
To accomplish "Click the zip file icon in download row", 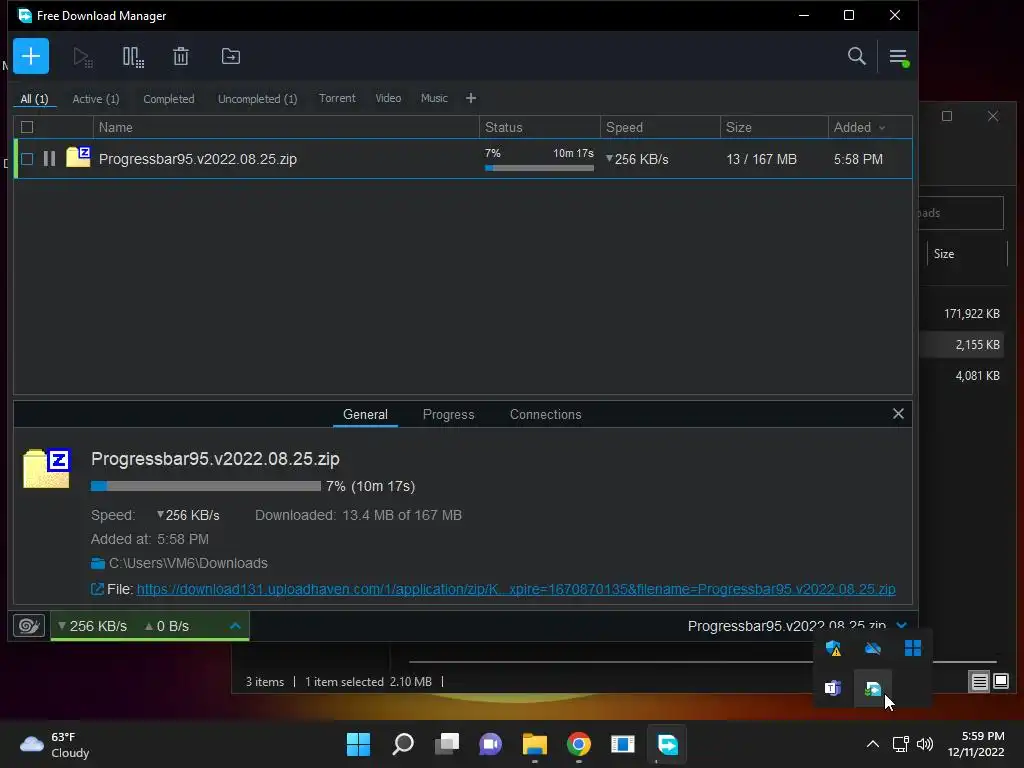I will point(78,157).
